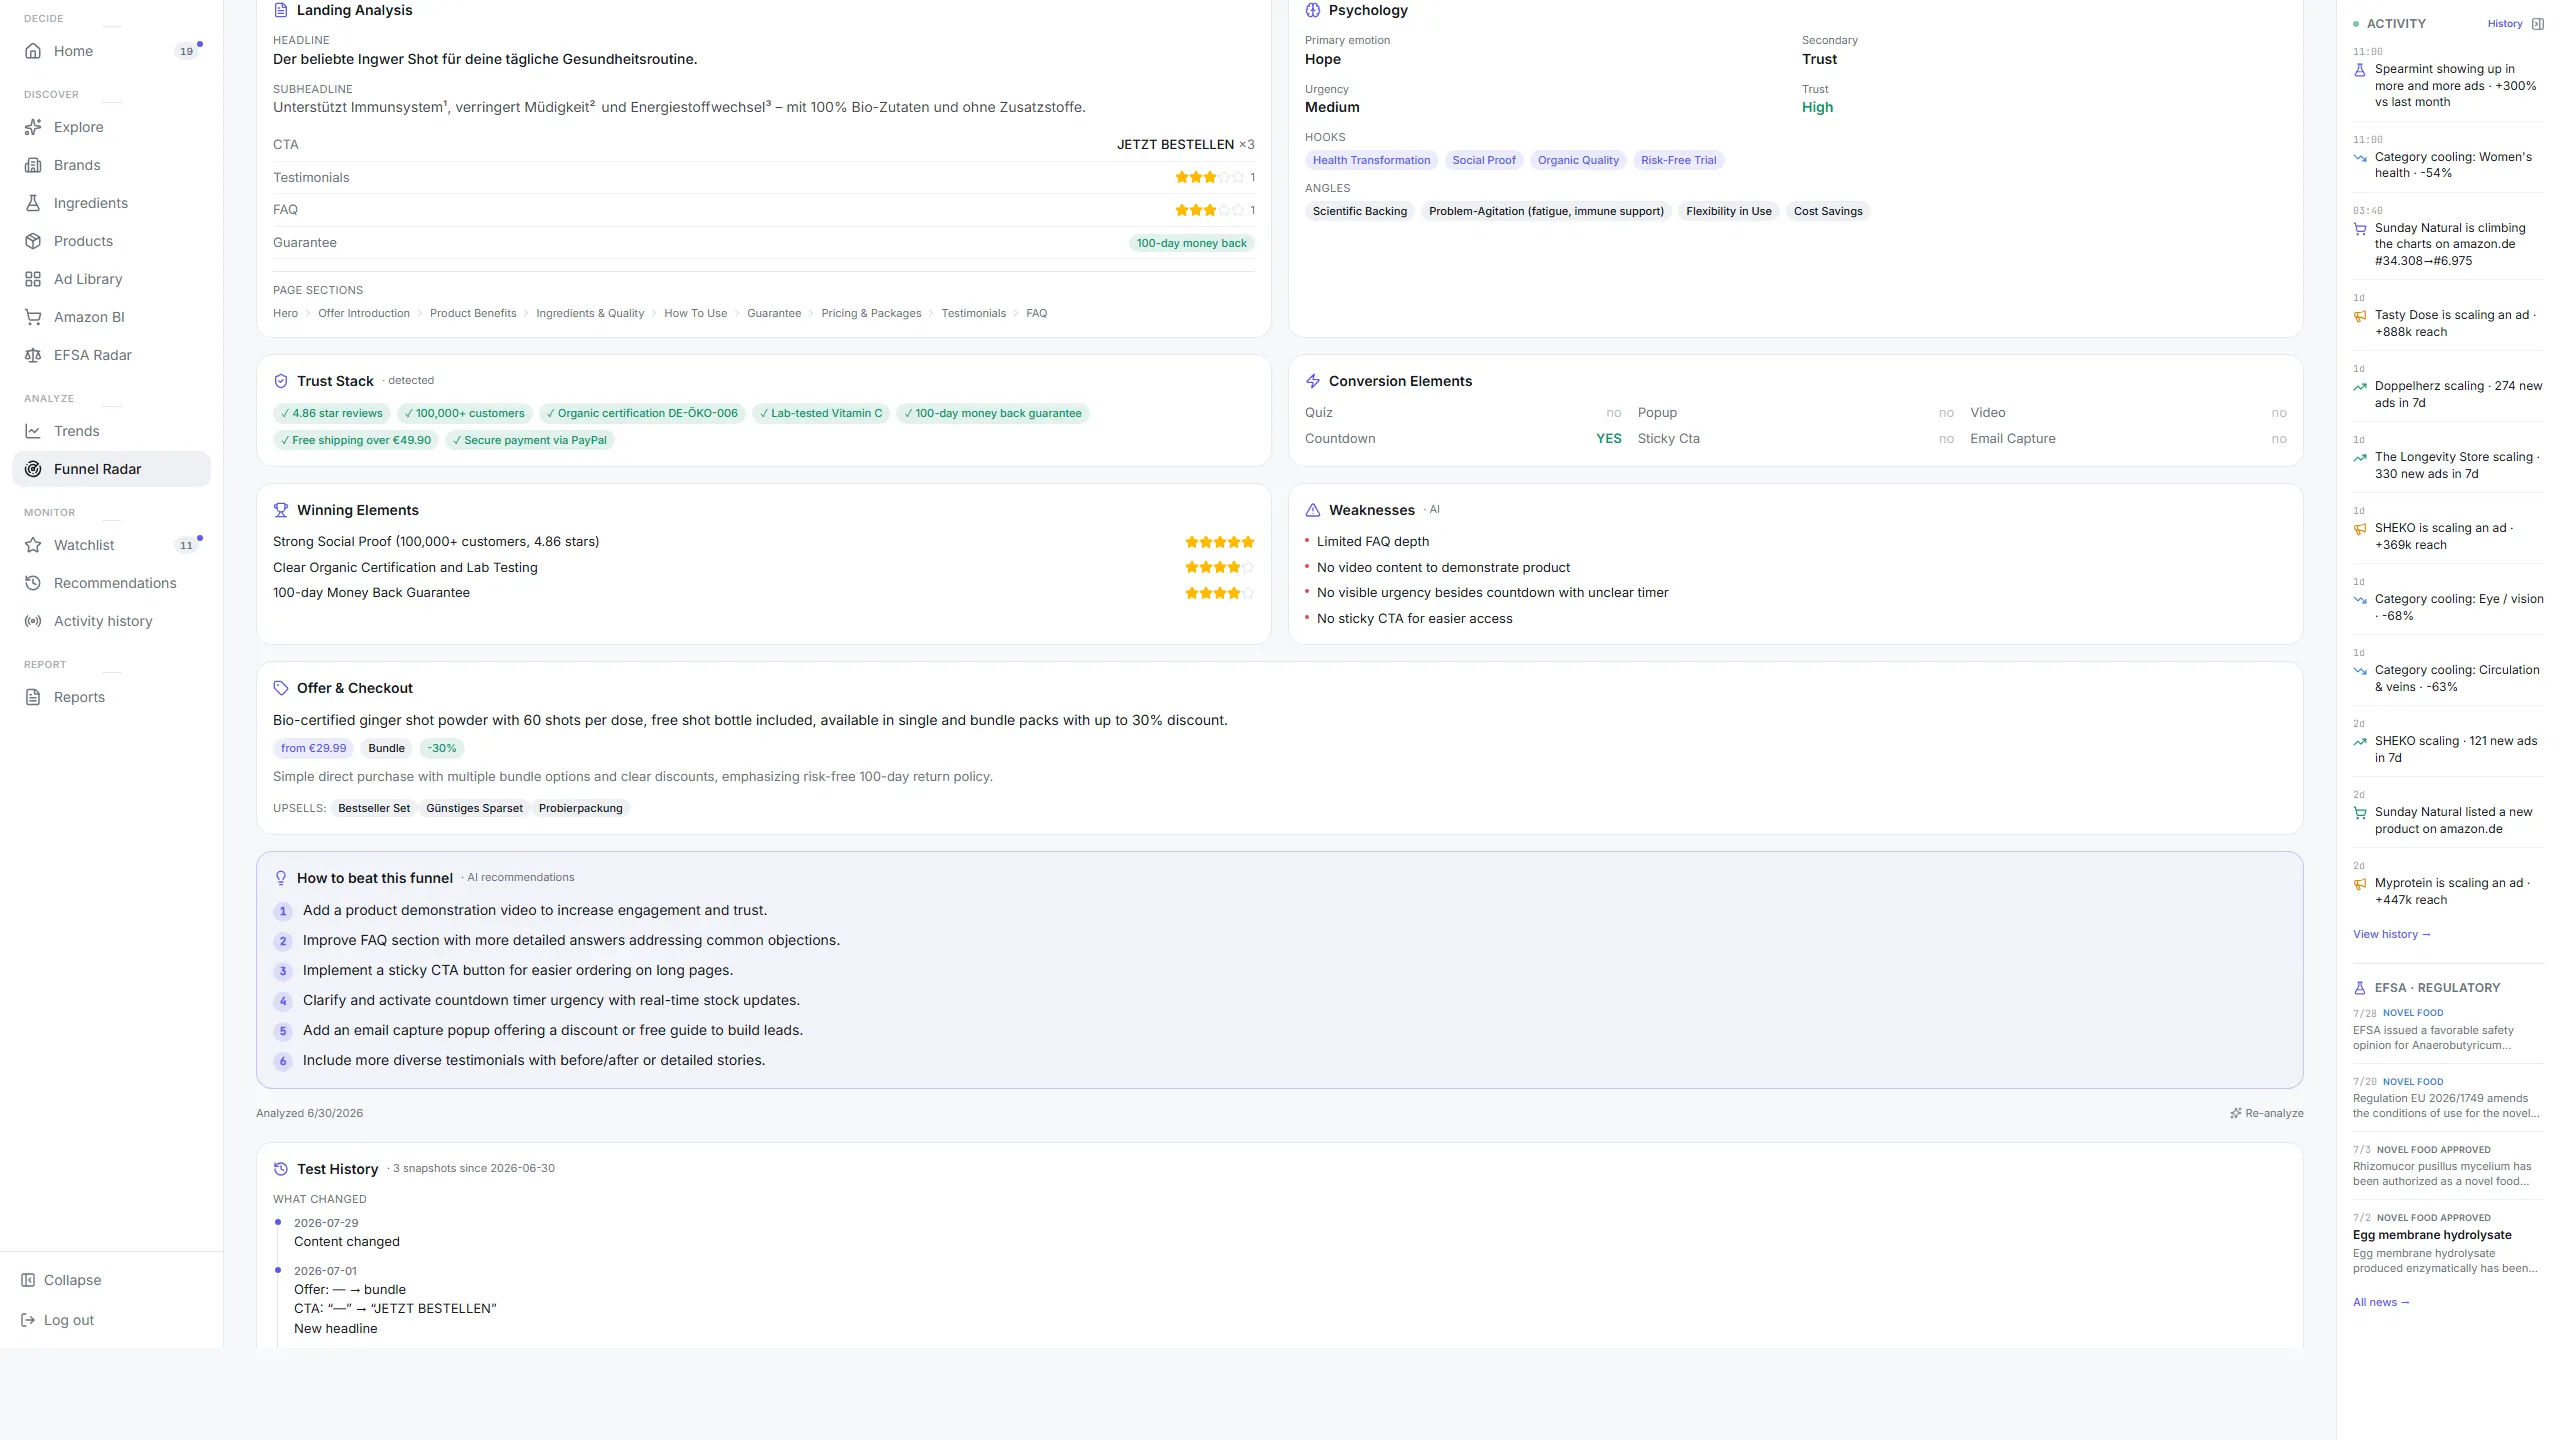
Task: Click the Bestseller Set upsell tag
Action: [x=374, y=808]
